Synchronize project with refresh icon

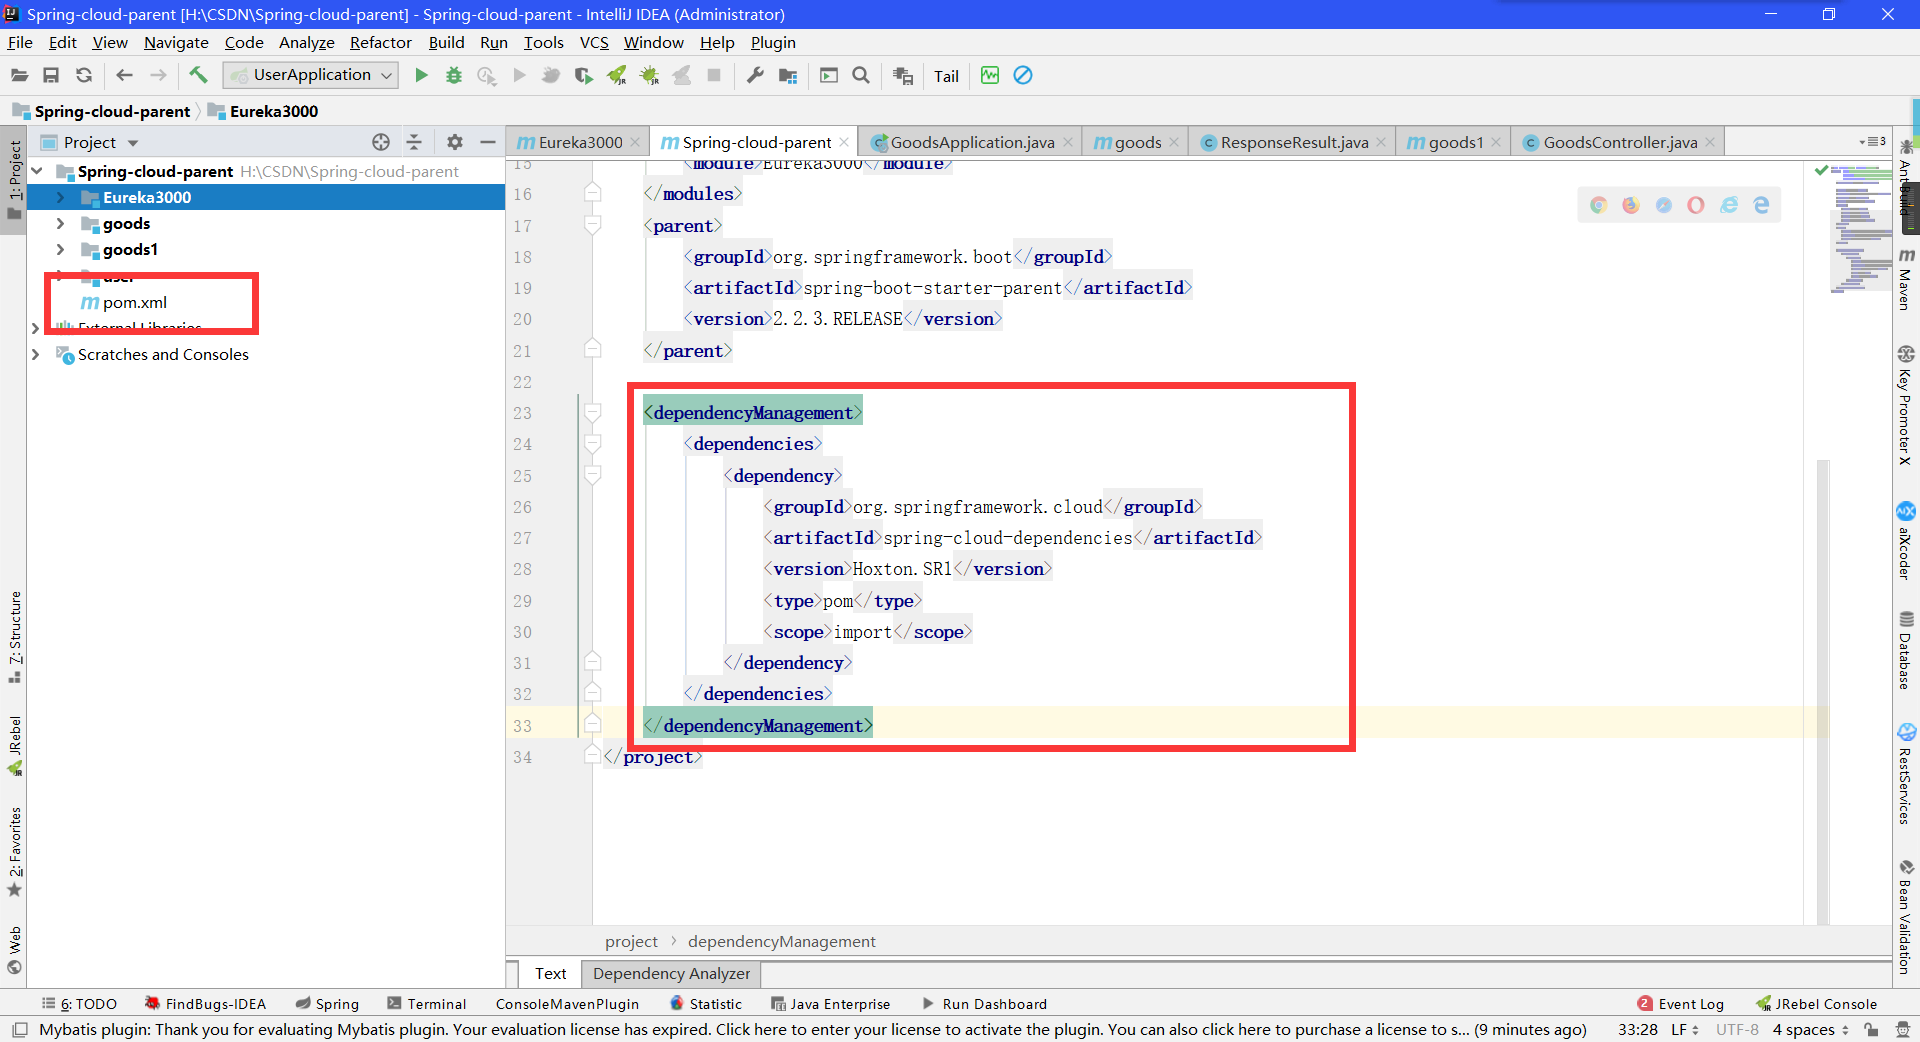[x=84, y=75]
